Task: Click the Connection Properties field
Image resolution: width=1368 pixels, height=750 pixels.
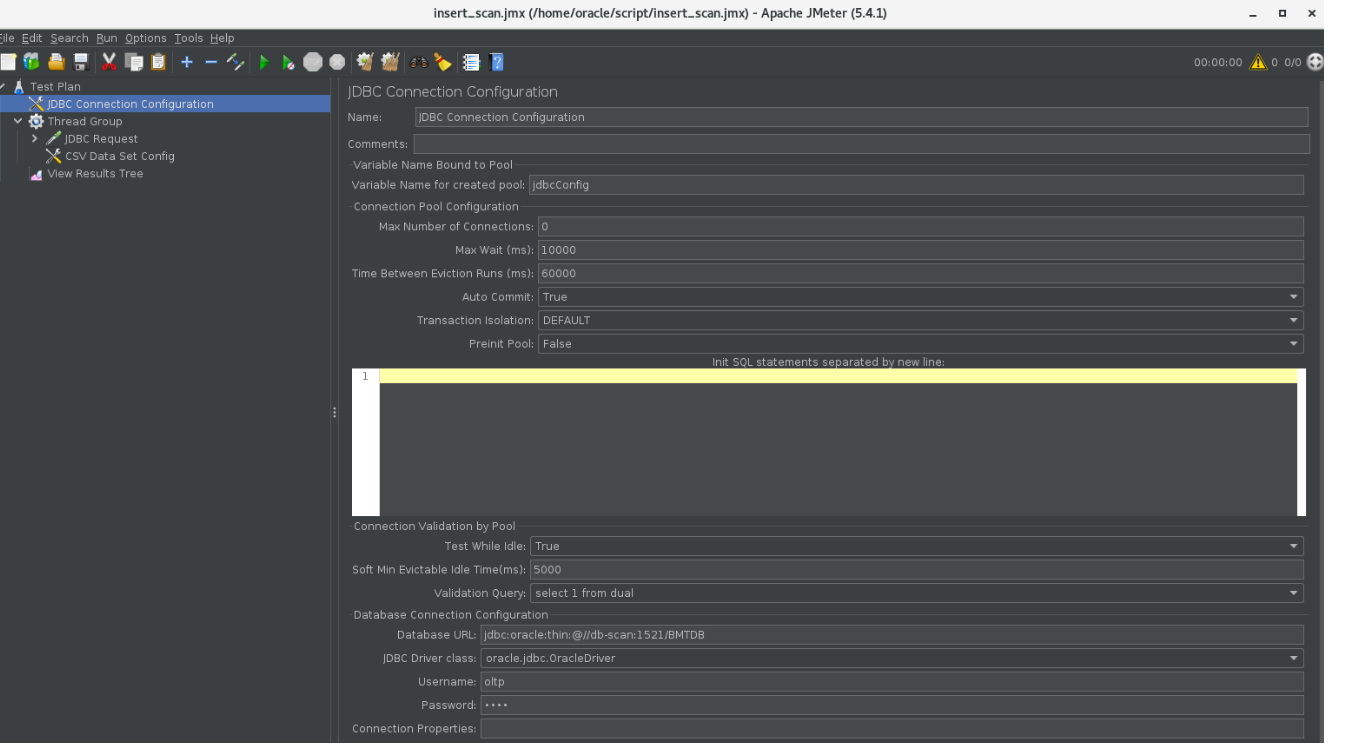Action: click(x=892, y=729)
